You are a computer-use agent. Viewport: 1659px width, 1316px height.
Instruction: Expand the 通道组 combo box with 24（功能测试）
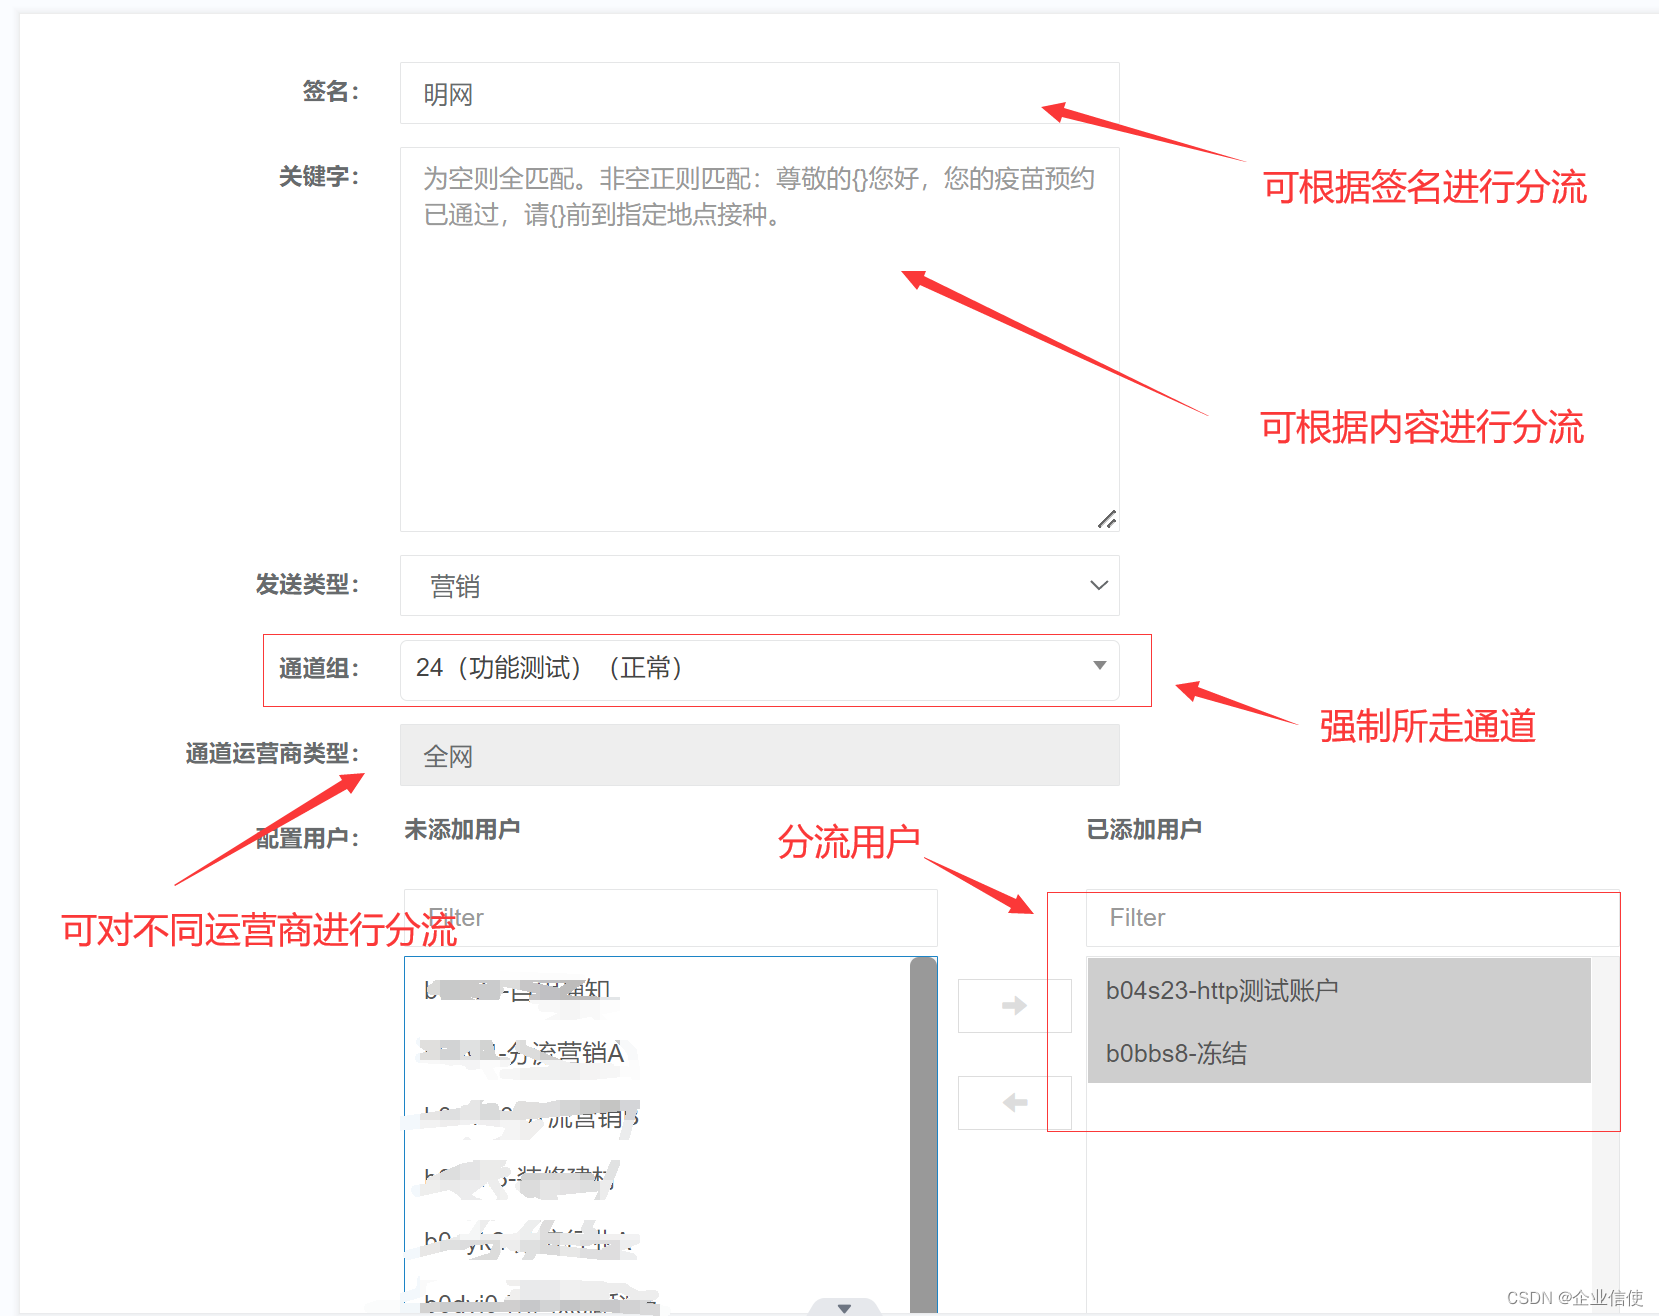point(759,669)
